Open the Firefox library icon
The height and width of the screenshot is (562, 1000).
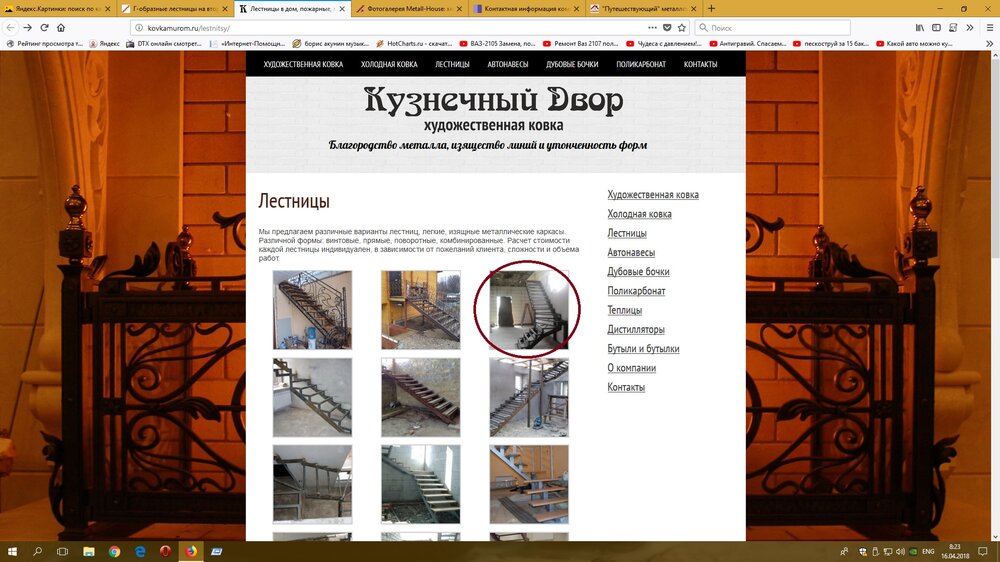920,27
